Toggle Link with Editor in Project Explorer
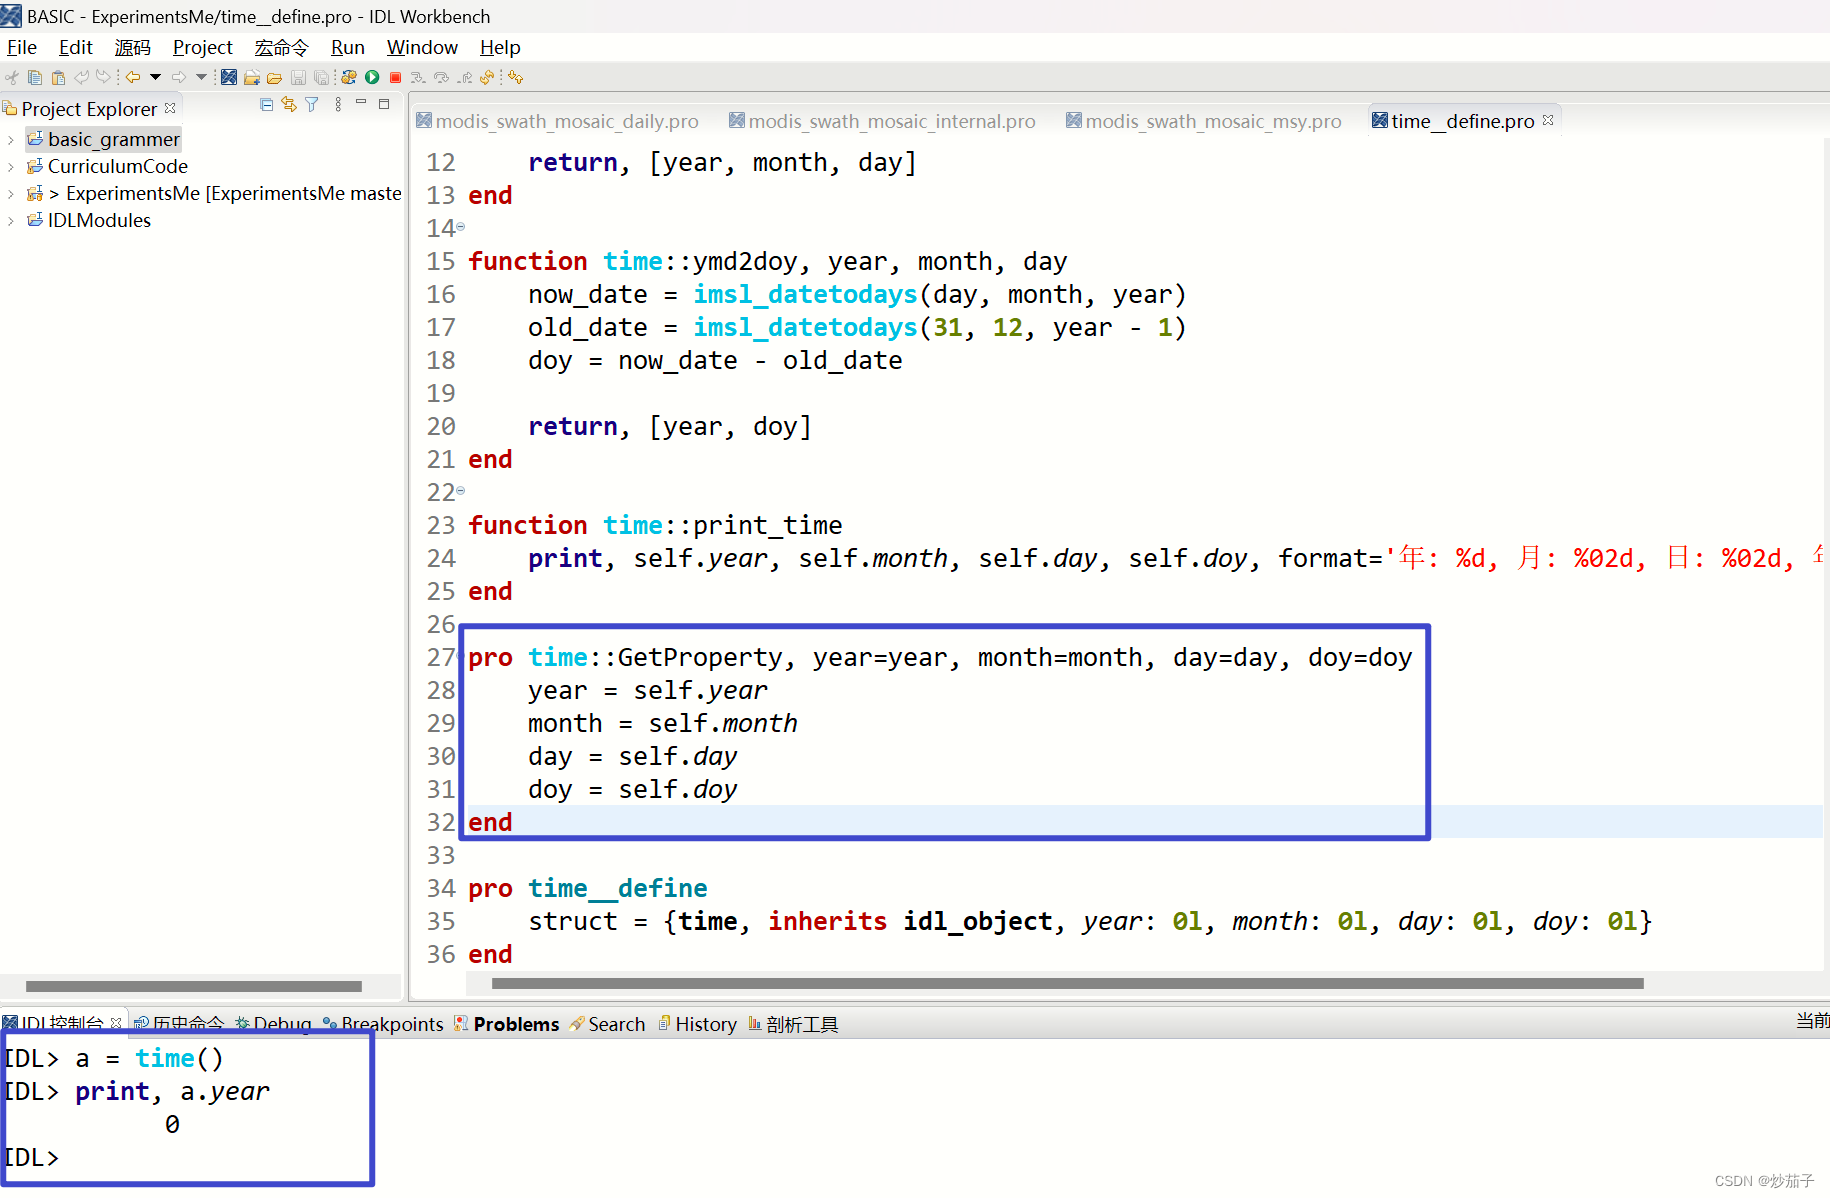The width and height of the screenshot is (1830, 1198). [x=289, y=104]
